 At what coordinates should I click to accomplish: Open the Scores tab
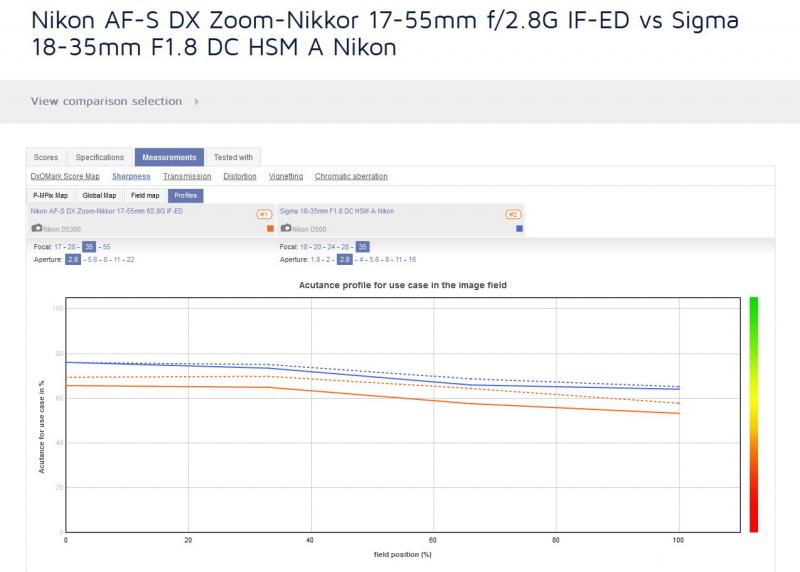click(46, 157)
